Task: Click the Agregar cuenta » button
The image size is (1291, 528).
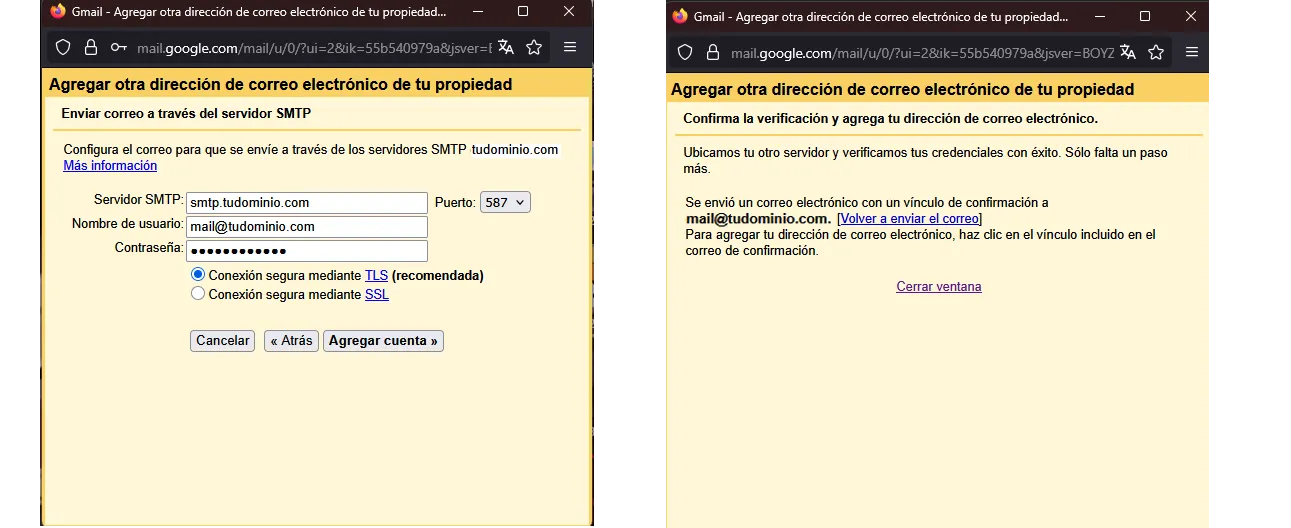Action: tap(383, 341)
